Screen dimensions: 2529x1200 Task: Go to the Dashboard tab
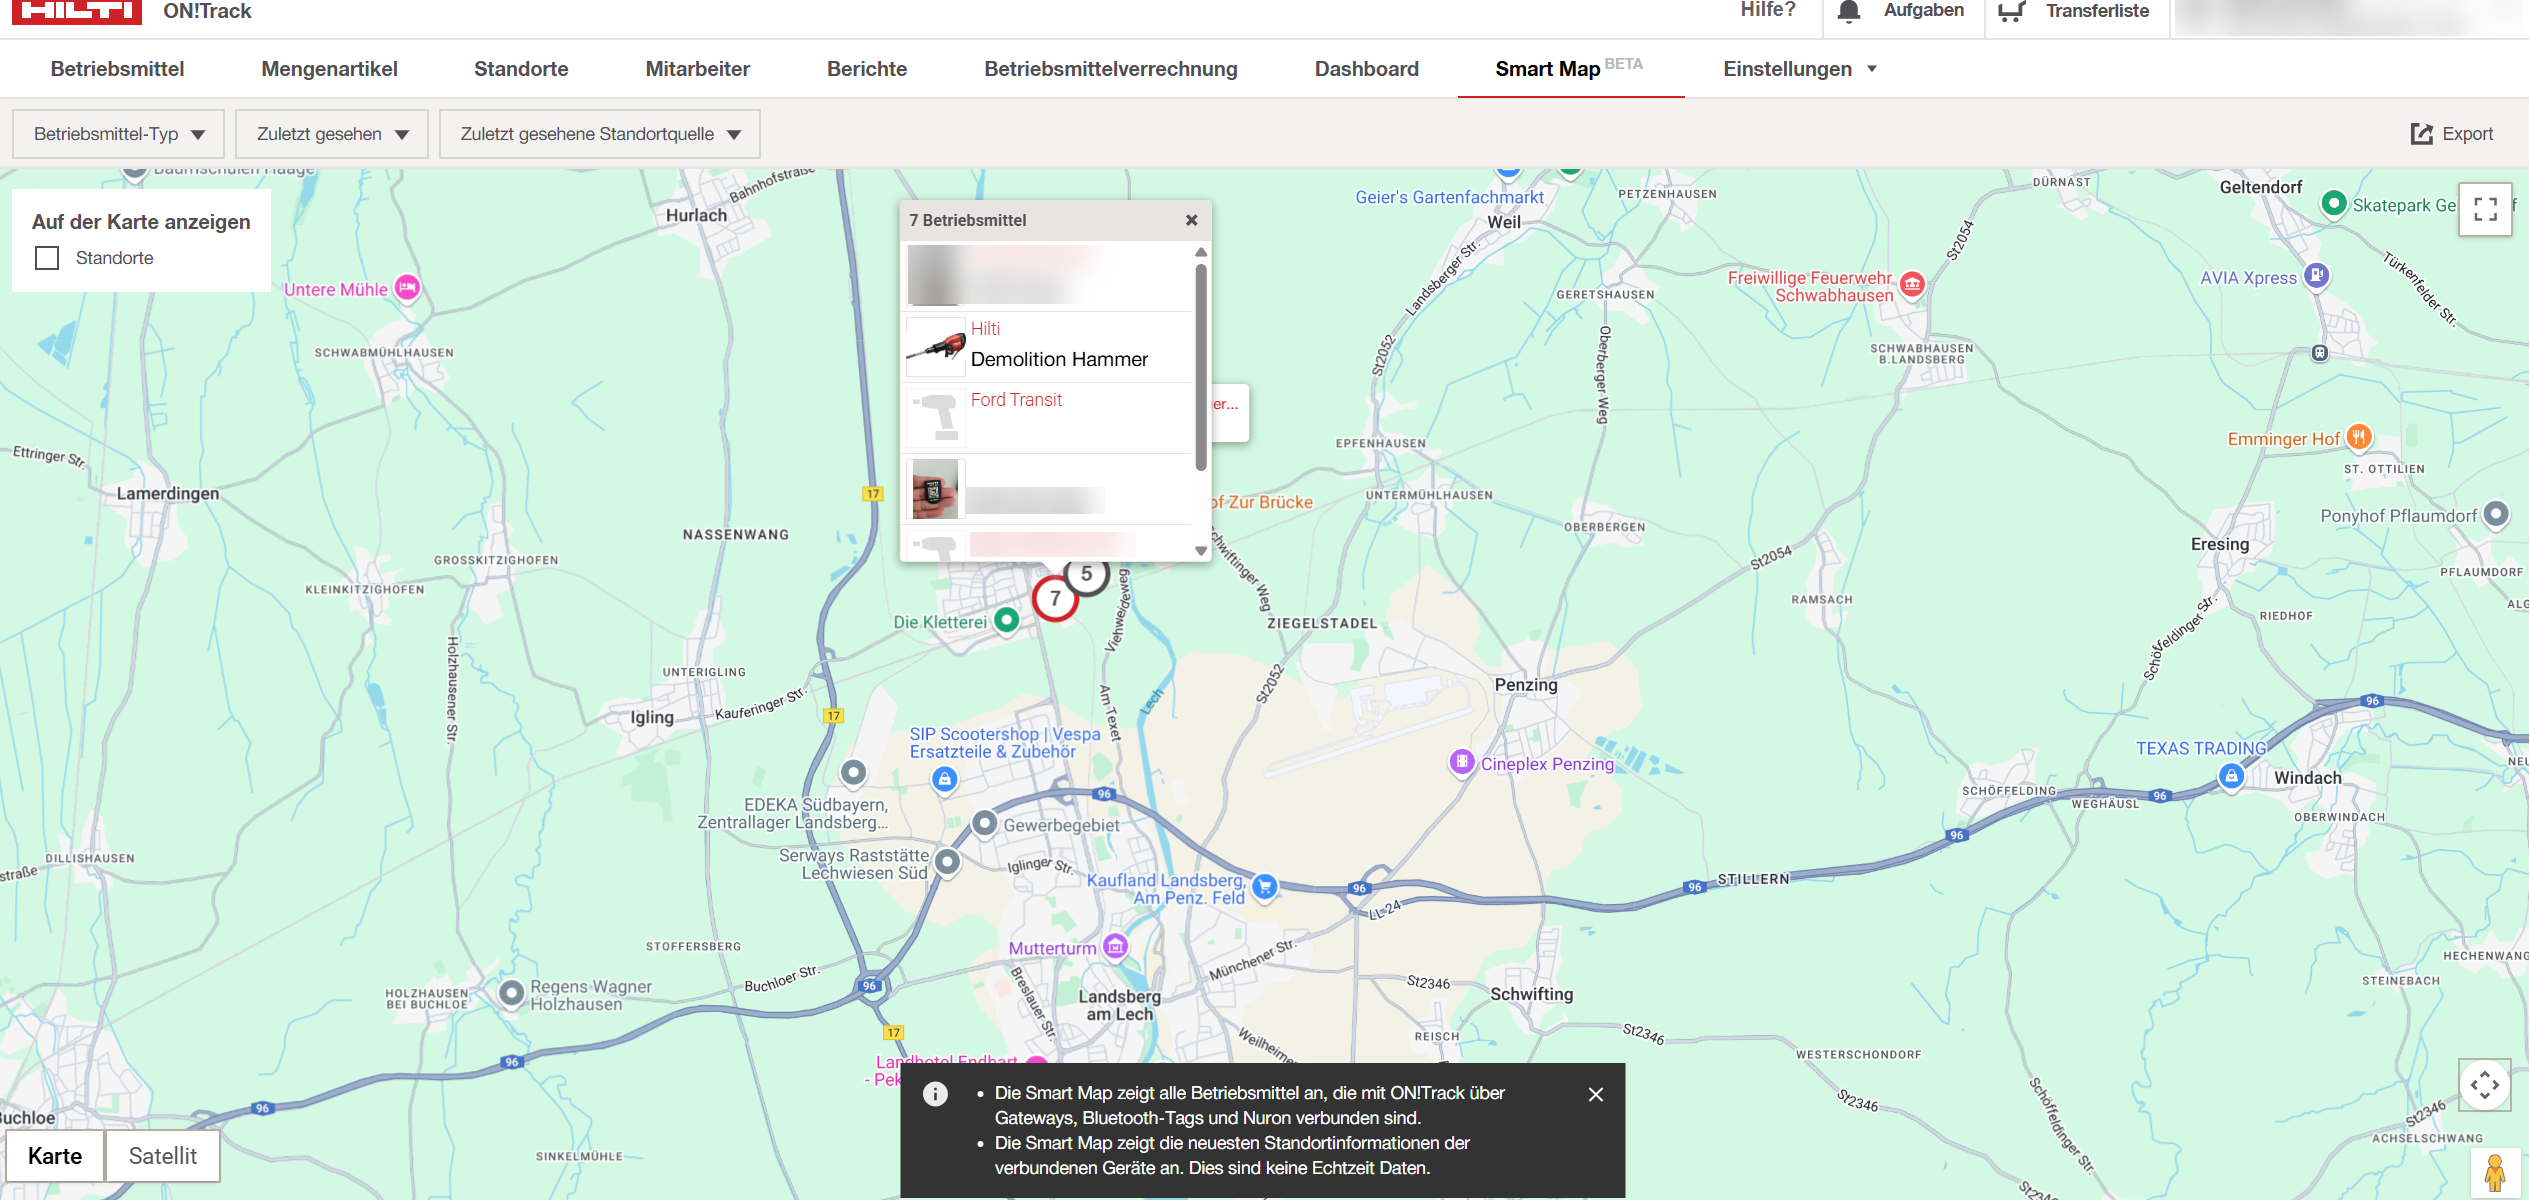coord(1366,69)
